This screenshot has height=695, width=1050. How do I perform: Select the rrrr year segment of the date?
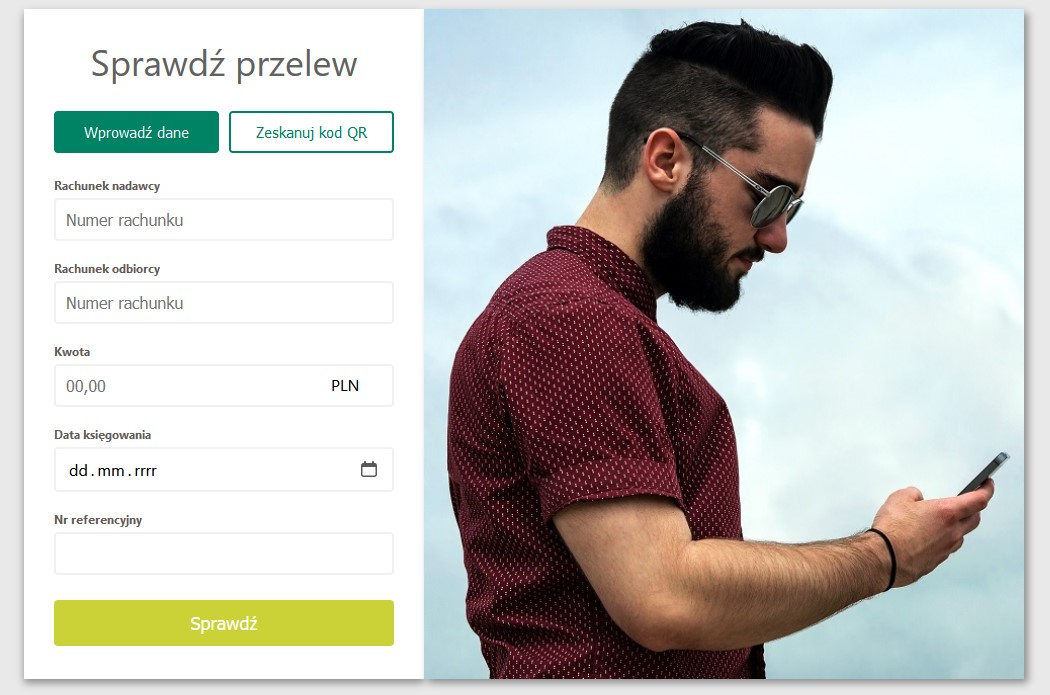(x=145, y=471)
